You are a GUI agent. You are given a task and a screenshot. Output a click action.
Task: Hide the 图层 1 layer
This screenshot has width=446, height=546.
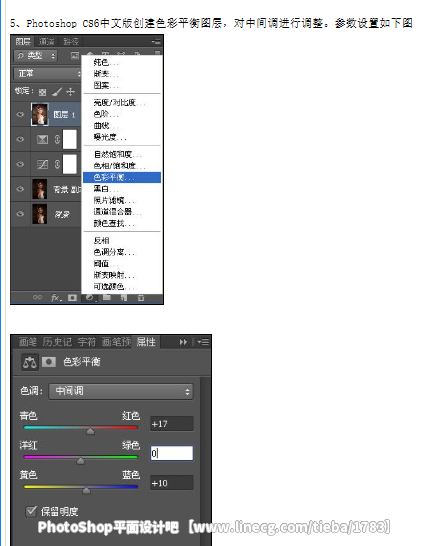20,114
